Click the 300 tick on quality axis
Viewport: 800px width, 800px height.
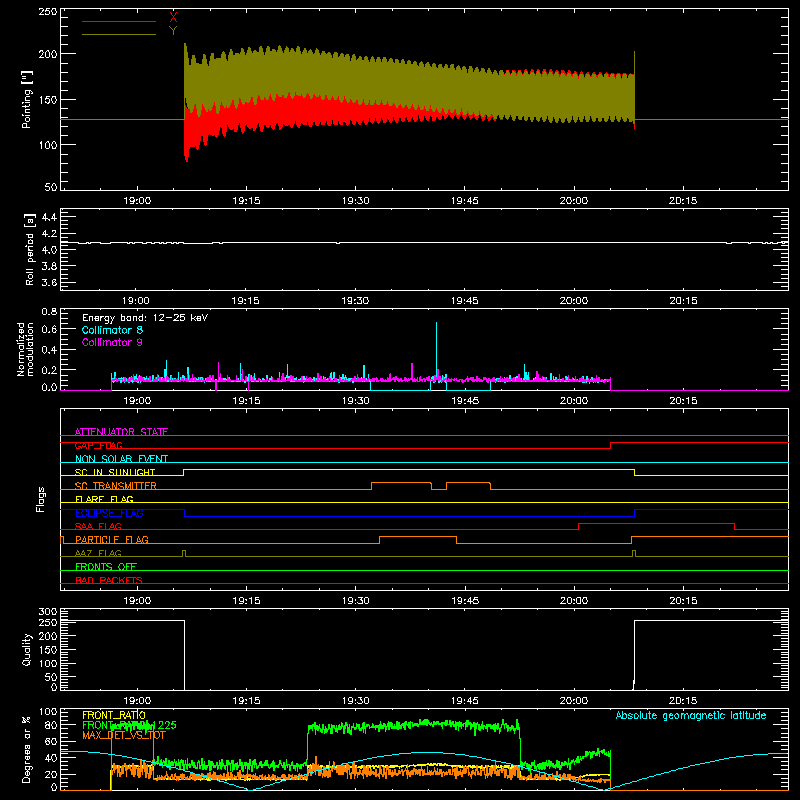(x=48, y=611)
